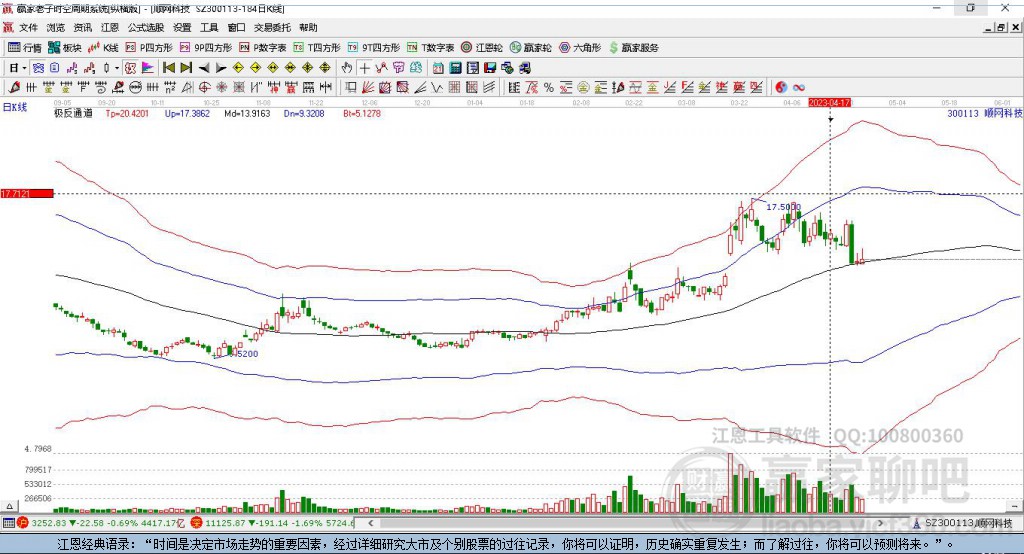The height and width of the screenshot is (554, 1024).
Task: Launch the 江恩轮 Gann wheel
Action: click(482, 48)
